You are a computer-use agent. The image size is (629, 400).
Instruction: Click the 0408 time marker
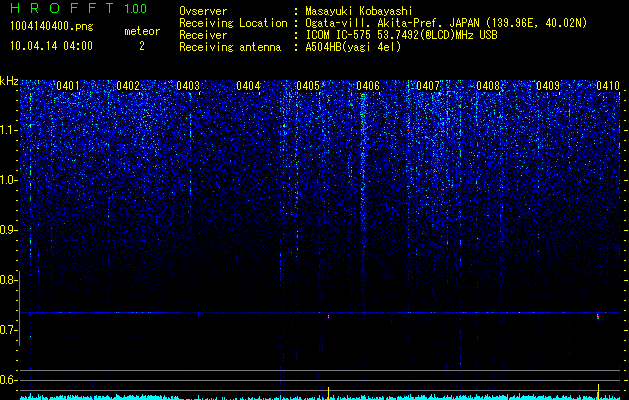[x=488, y=86]
